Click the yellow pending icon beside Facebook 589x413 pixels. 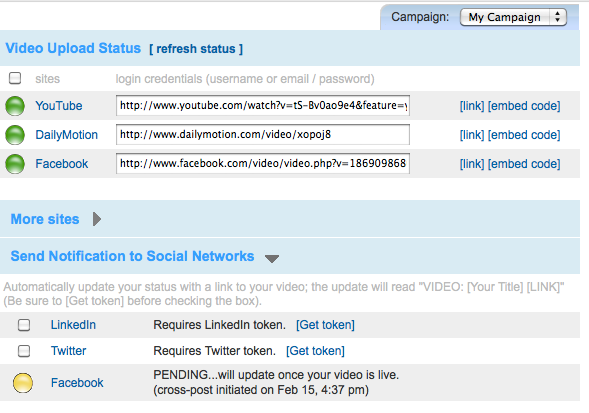23,383
